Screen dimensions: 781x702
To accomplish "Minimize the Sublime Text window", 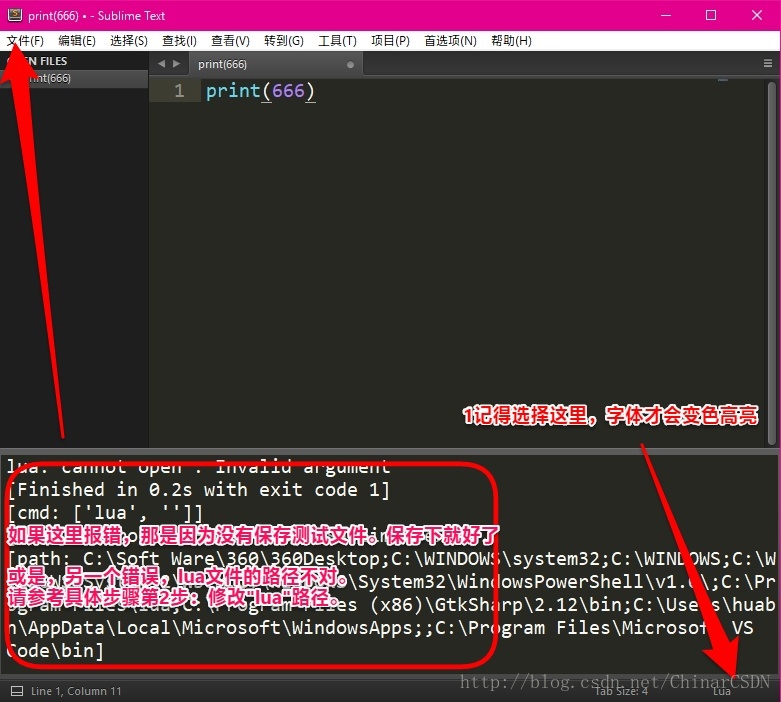I will click(666, 15).
